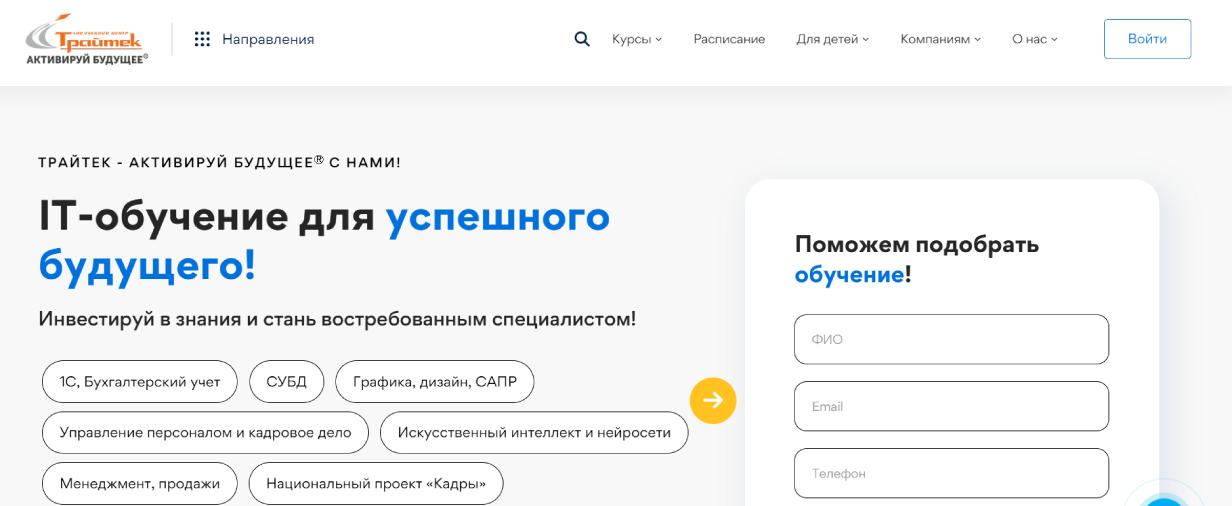Expand the О нас dropdown
The height and width of the screenshot is (506, 1232).
1034,39
